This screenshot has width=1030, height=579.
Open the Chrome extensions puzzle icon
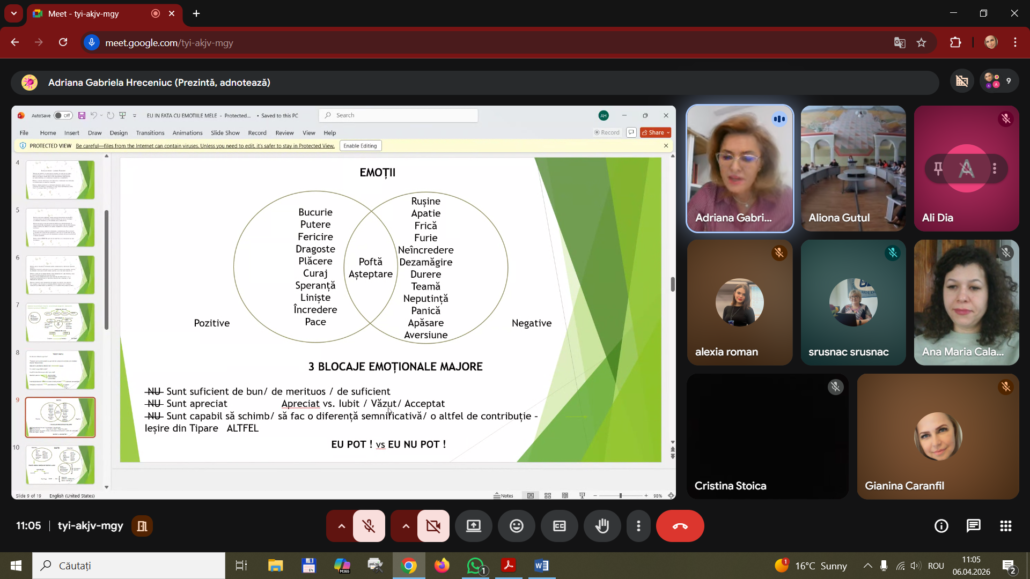(x=956, y=43)
